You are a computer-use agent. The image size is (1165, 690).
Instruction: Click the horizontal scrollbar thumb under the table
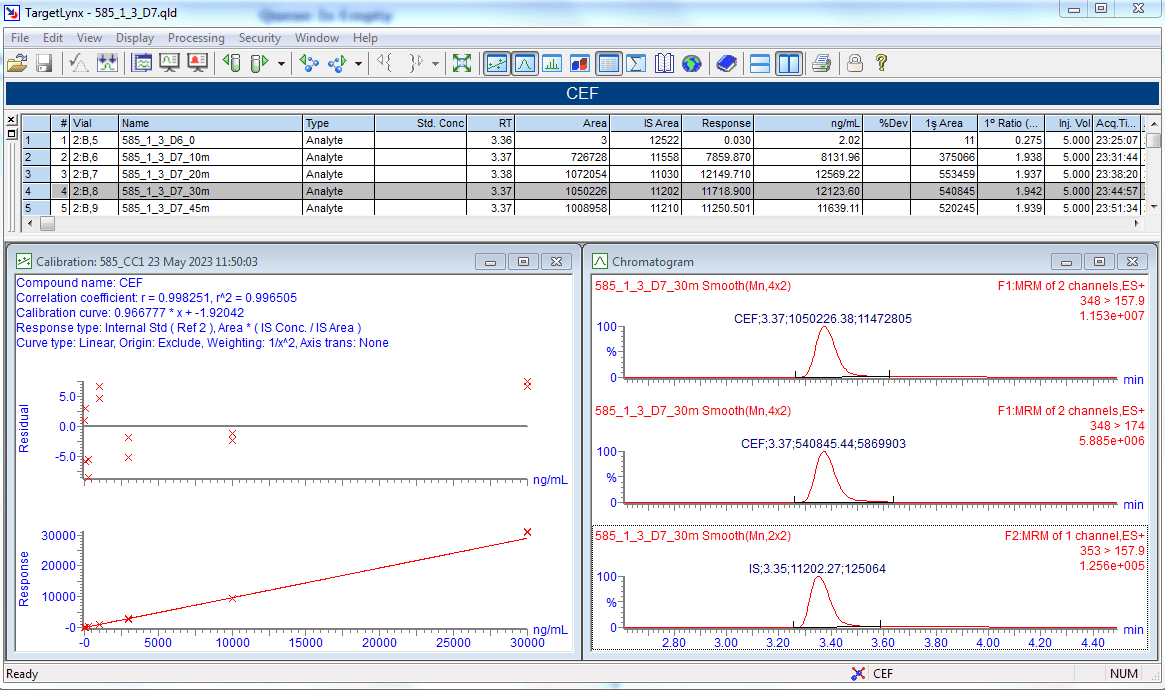point(47,223)
